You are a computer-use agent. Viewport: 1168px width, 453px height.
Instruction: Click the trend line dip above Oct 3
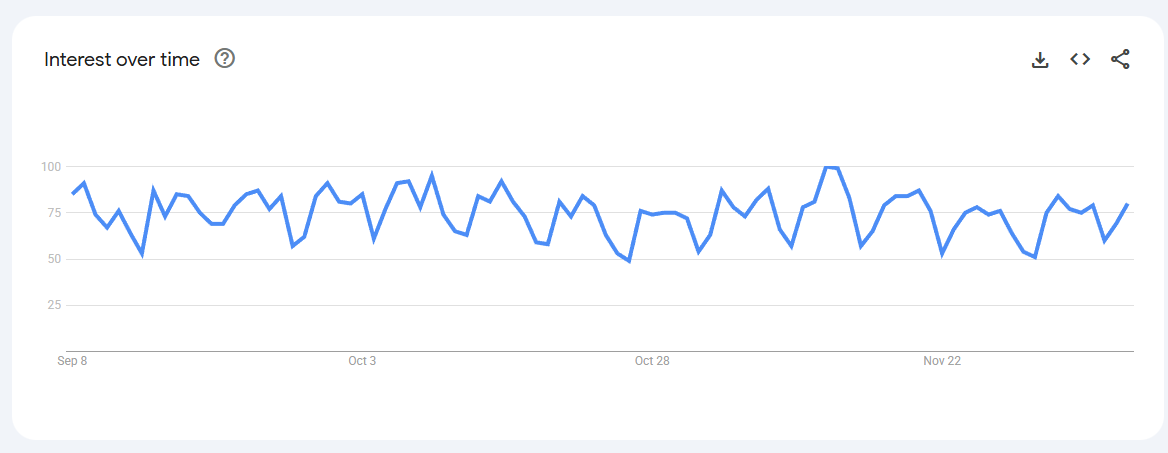click(x=373, y=240)
